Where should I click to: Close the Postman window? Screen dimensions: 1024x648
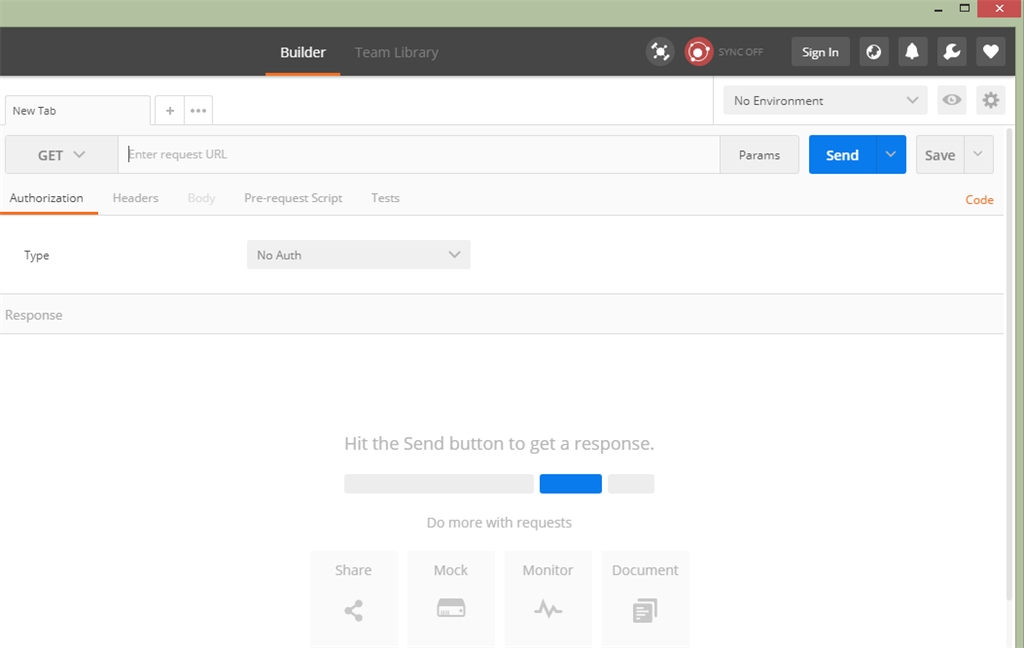pos(1000,8)
